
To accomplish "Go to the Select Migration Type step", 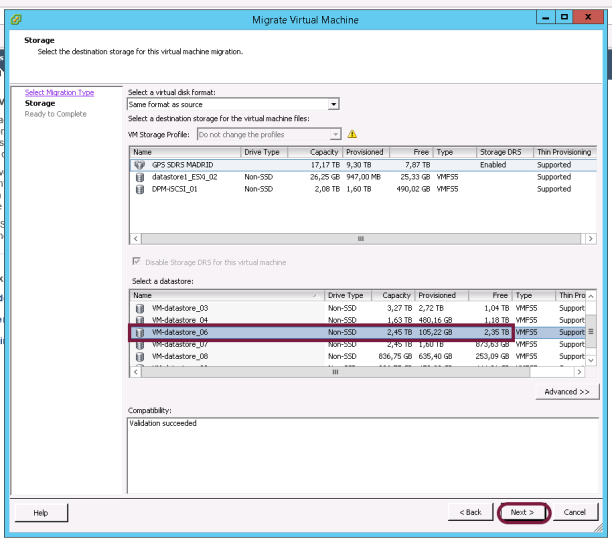I will click(x=59, y=93).
